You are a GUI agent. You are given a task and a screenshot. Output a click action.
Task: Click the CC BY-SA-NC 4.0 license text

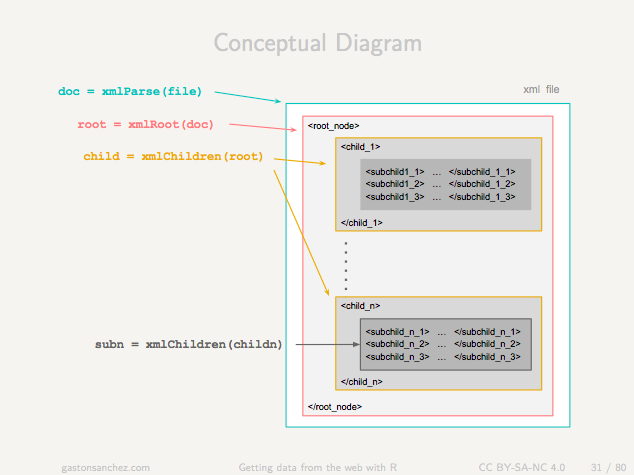pos(522,467)
